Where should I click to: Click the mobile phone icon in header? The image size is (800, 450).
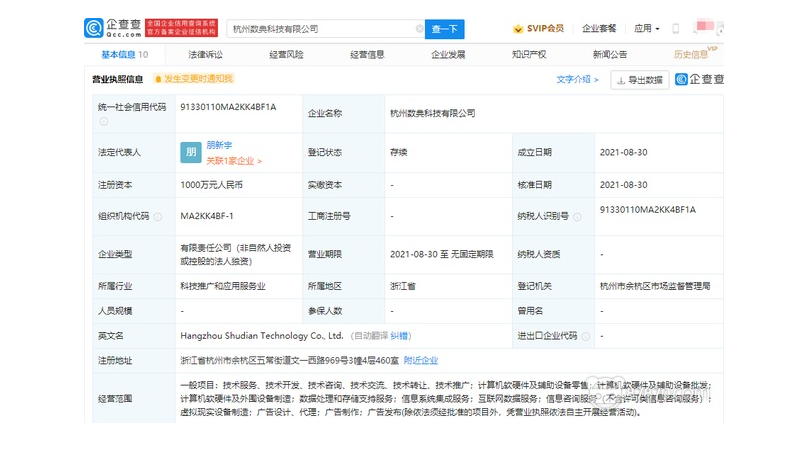[676, 29]
